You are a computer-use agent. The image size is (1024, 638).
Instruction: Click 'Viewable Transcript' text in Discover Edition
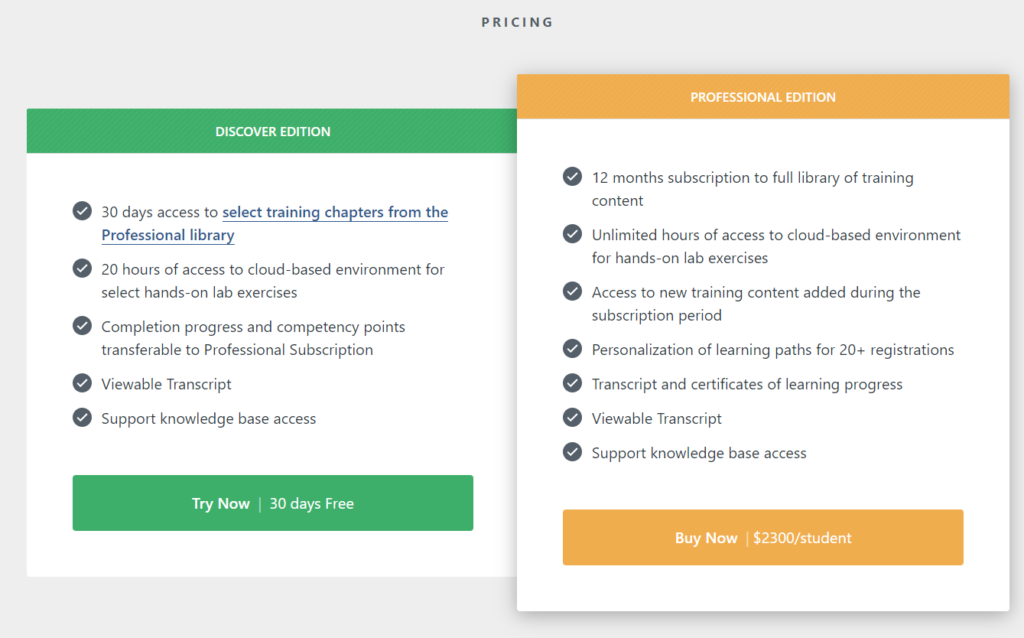tap(167, 384)
